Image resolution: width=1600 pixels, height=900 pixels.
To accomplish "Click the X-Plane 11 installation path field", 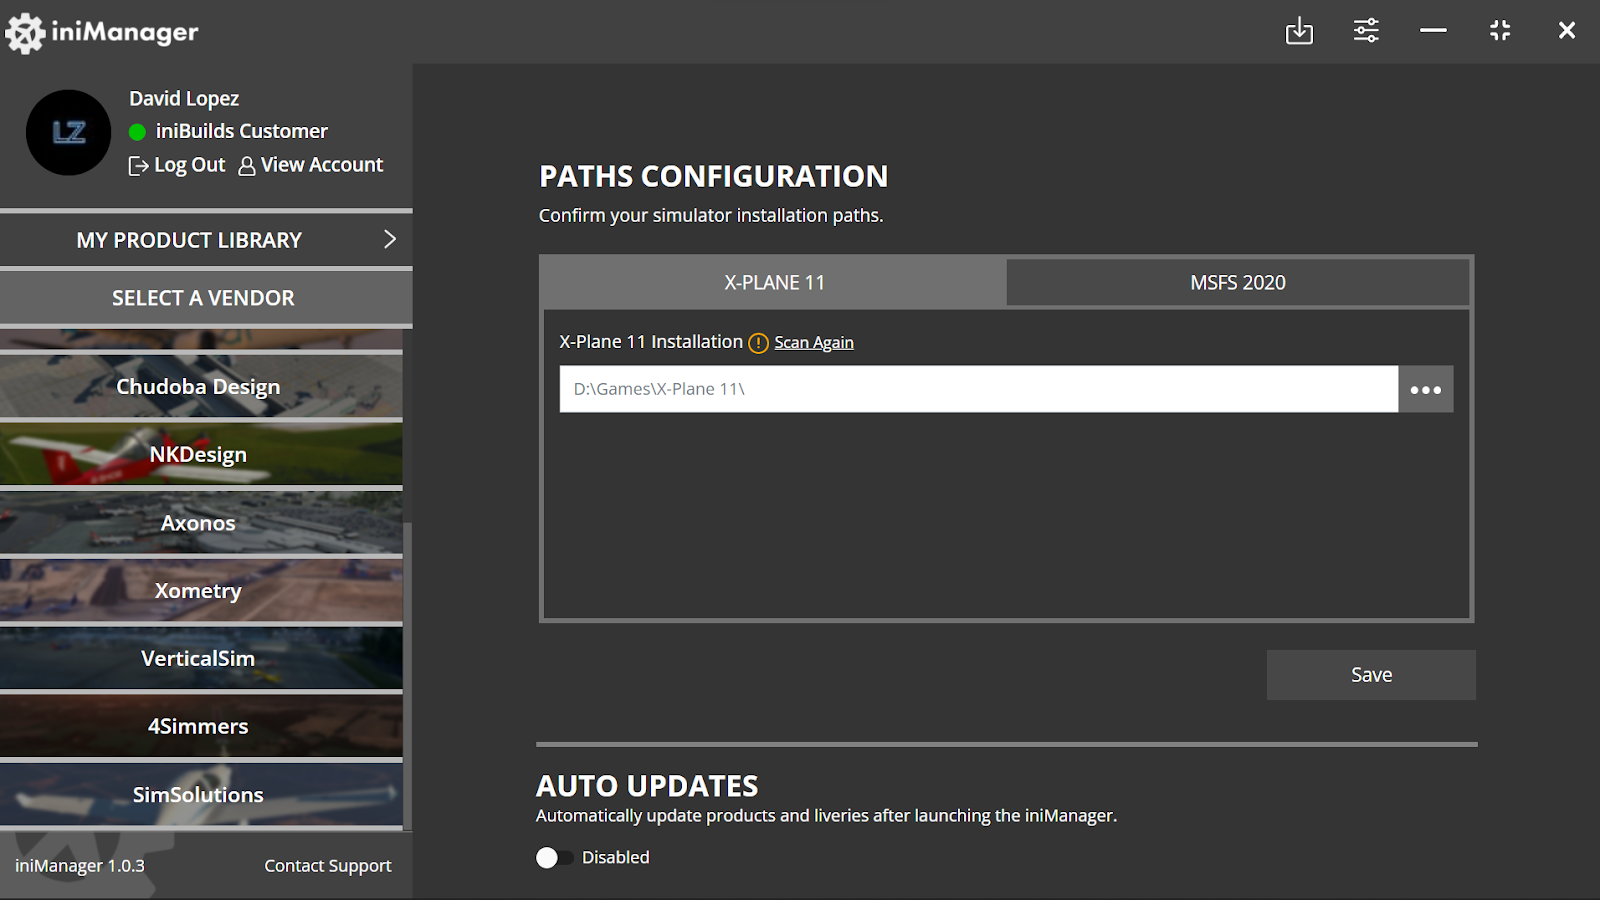I will click(979, 389).
